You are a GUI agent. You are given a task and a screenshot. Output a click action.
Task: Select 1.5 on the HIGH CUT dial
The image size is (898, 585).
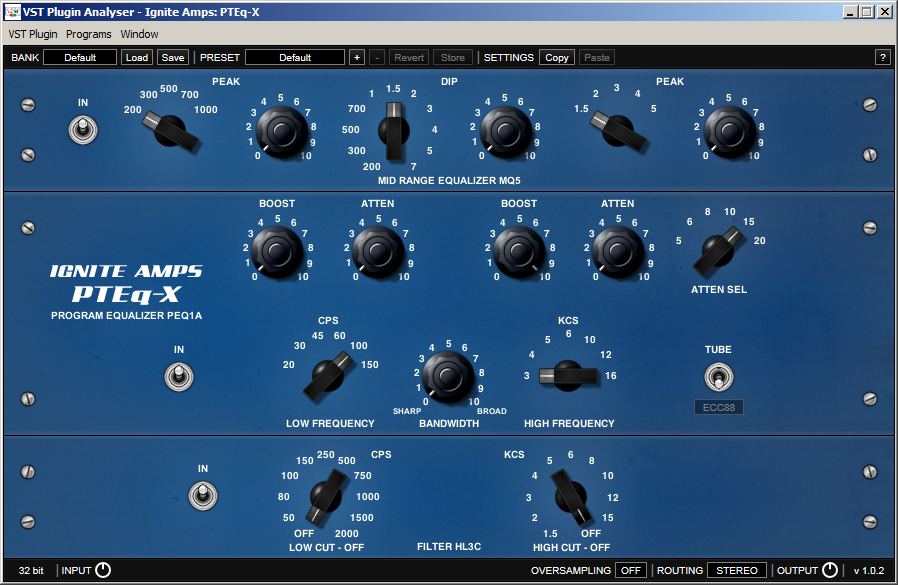(550, 533)
